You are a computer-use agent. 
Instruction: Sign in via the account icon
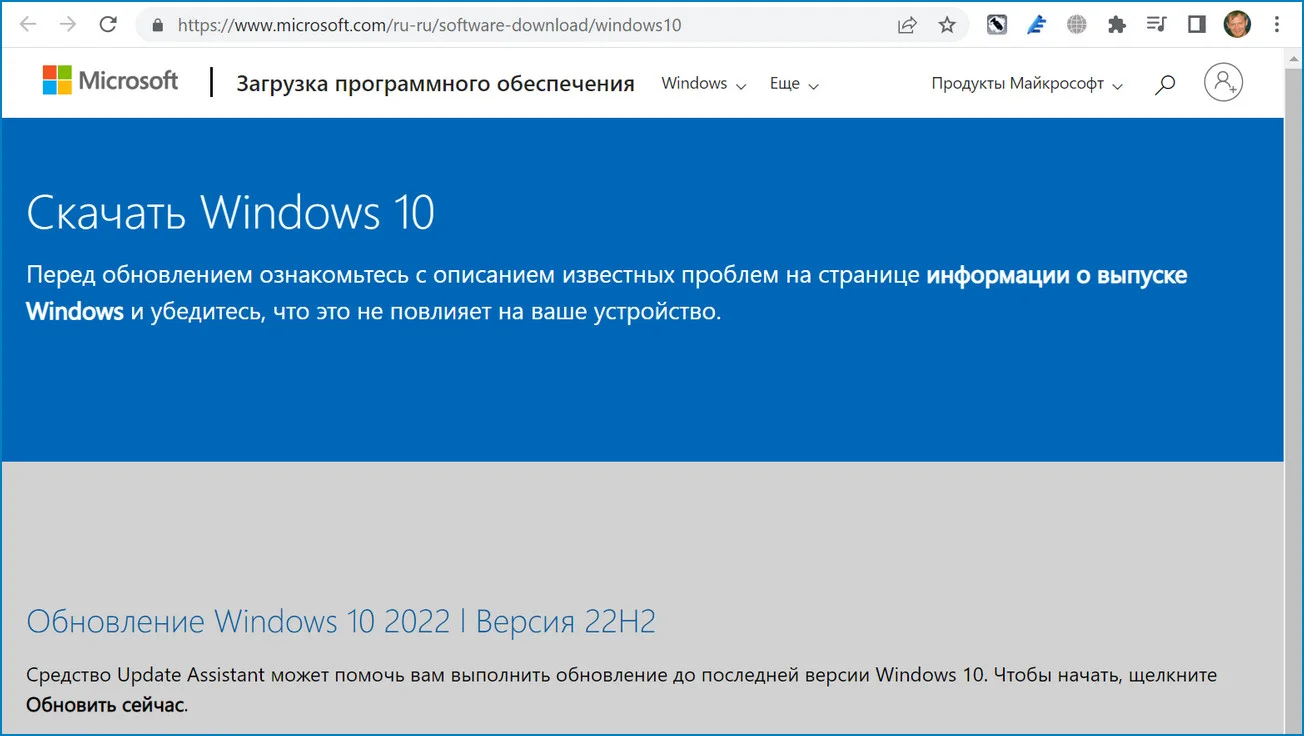pyautogui.click(x=1223, y=83)
